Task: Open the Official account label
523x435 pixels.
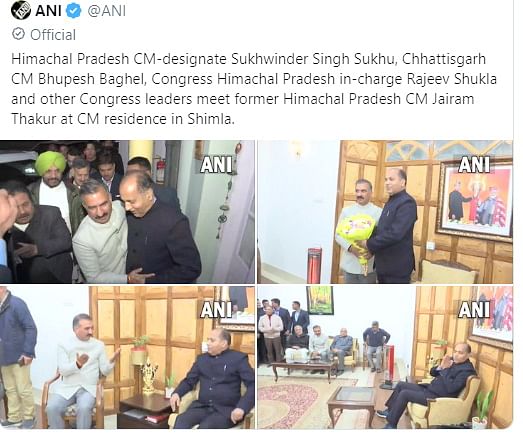Action: coord(44,34)
